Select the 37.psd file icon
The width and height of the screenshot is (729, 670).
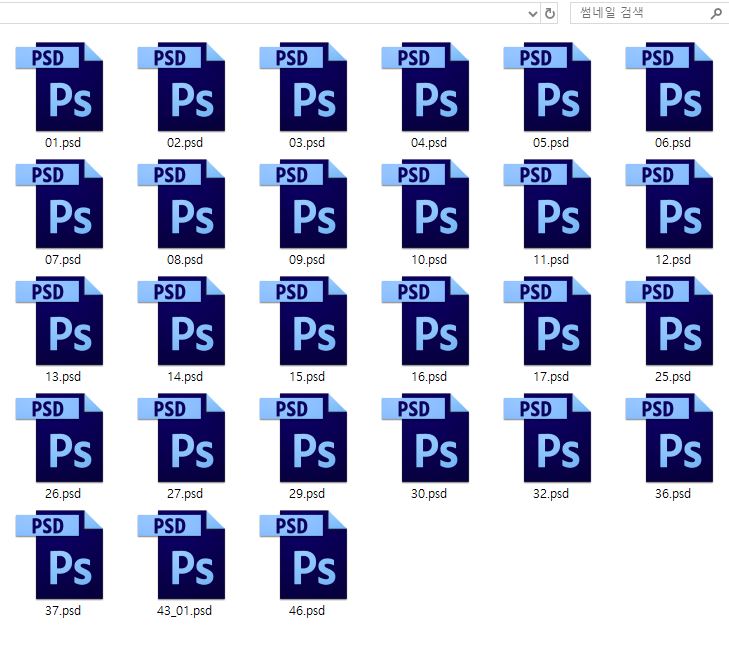tap(59, 555)
